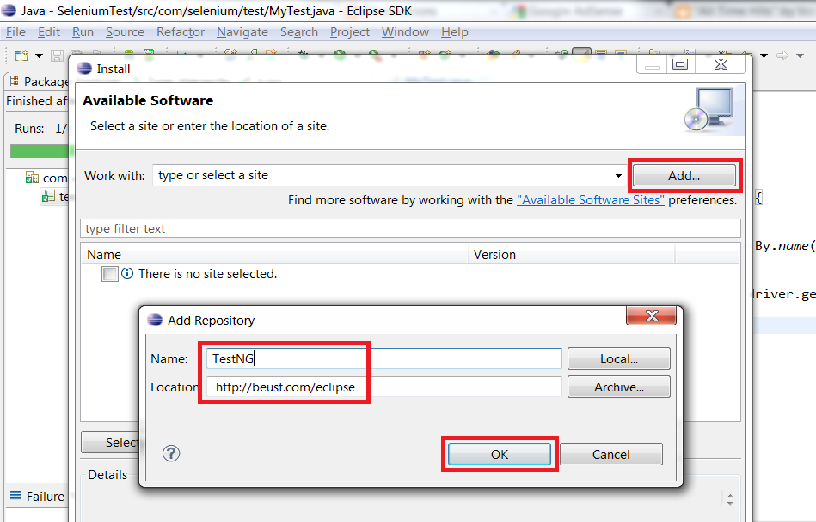Click the Package Explorer tab icon
This screenshot has height=522, width=816.
click(15, 81)
